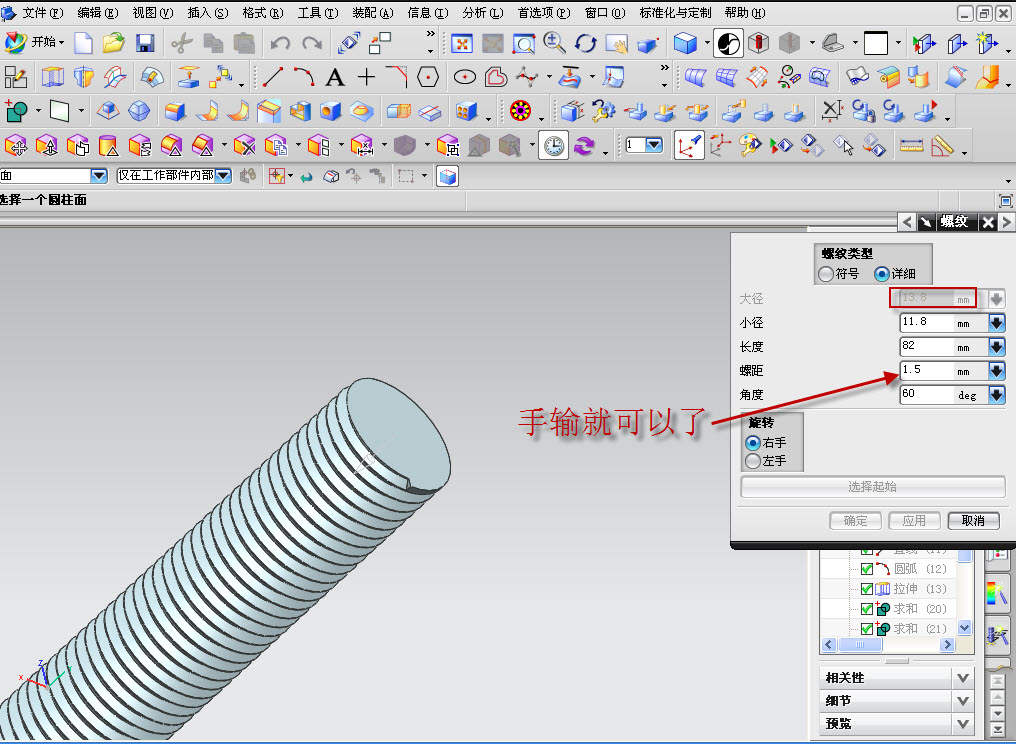Click the 小径 input field
Screen dimensions: 1016x744
click(943, 322)
